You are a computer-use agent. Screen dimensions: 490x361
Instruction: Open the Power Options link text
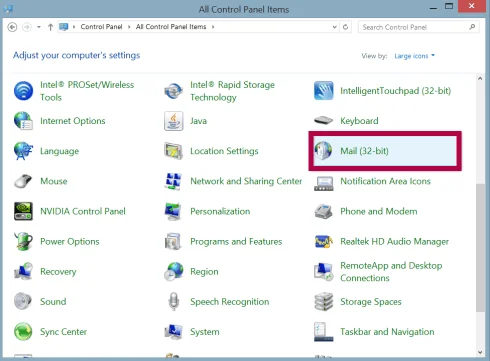click(x=70, y=241)
